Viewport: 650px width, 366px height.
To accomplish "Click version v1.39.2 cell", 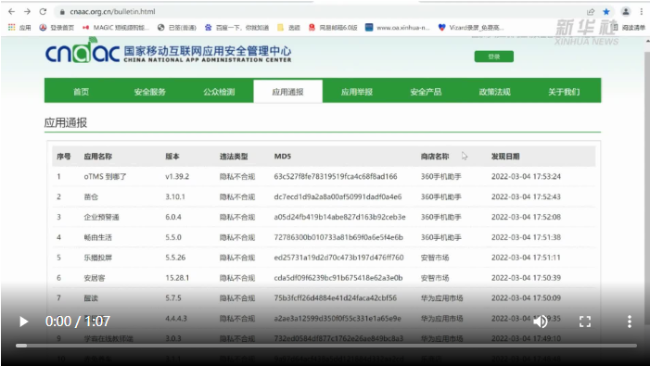I will 177,177.
